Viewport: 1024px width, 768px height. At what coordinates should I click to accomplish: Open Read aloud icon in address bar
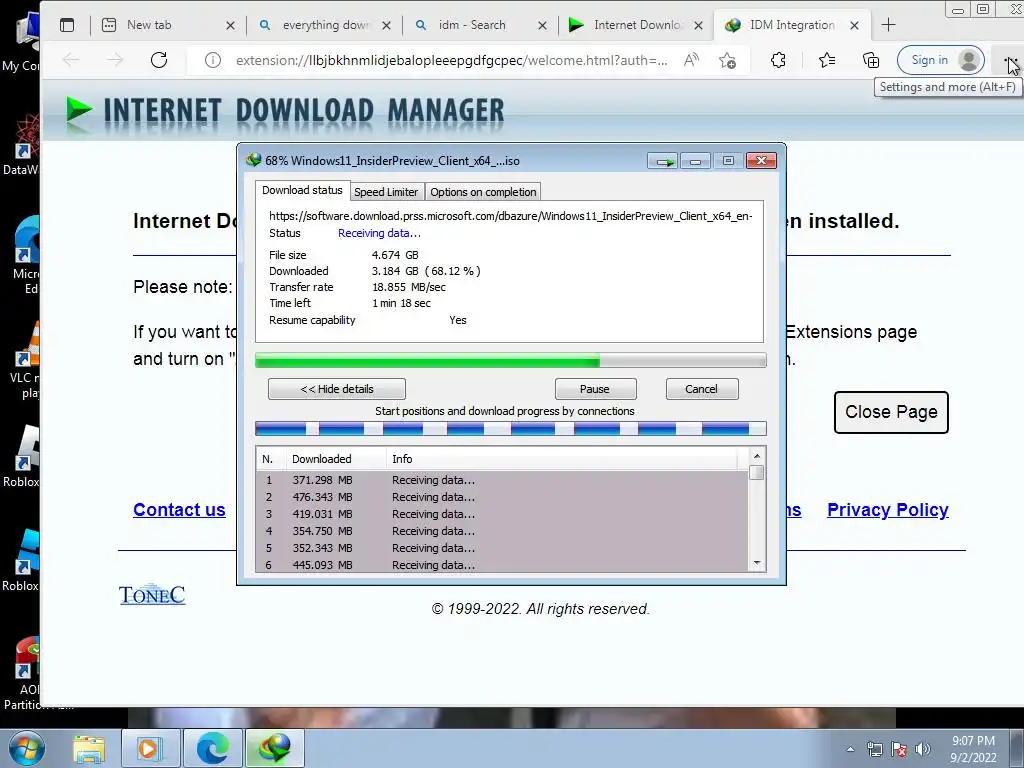[691, 60]
